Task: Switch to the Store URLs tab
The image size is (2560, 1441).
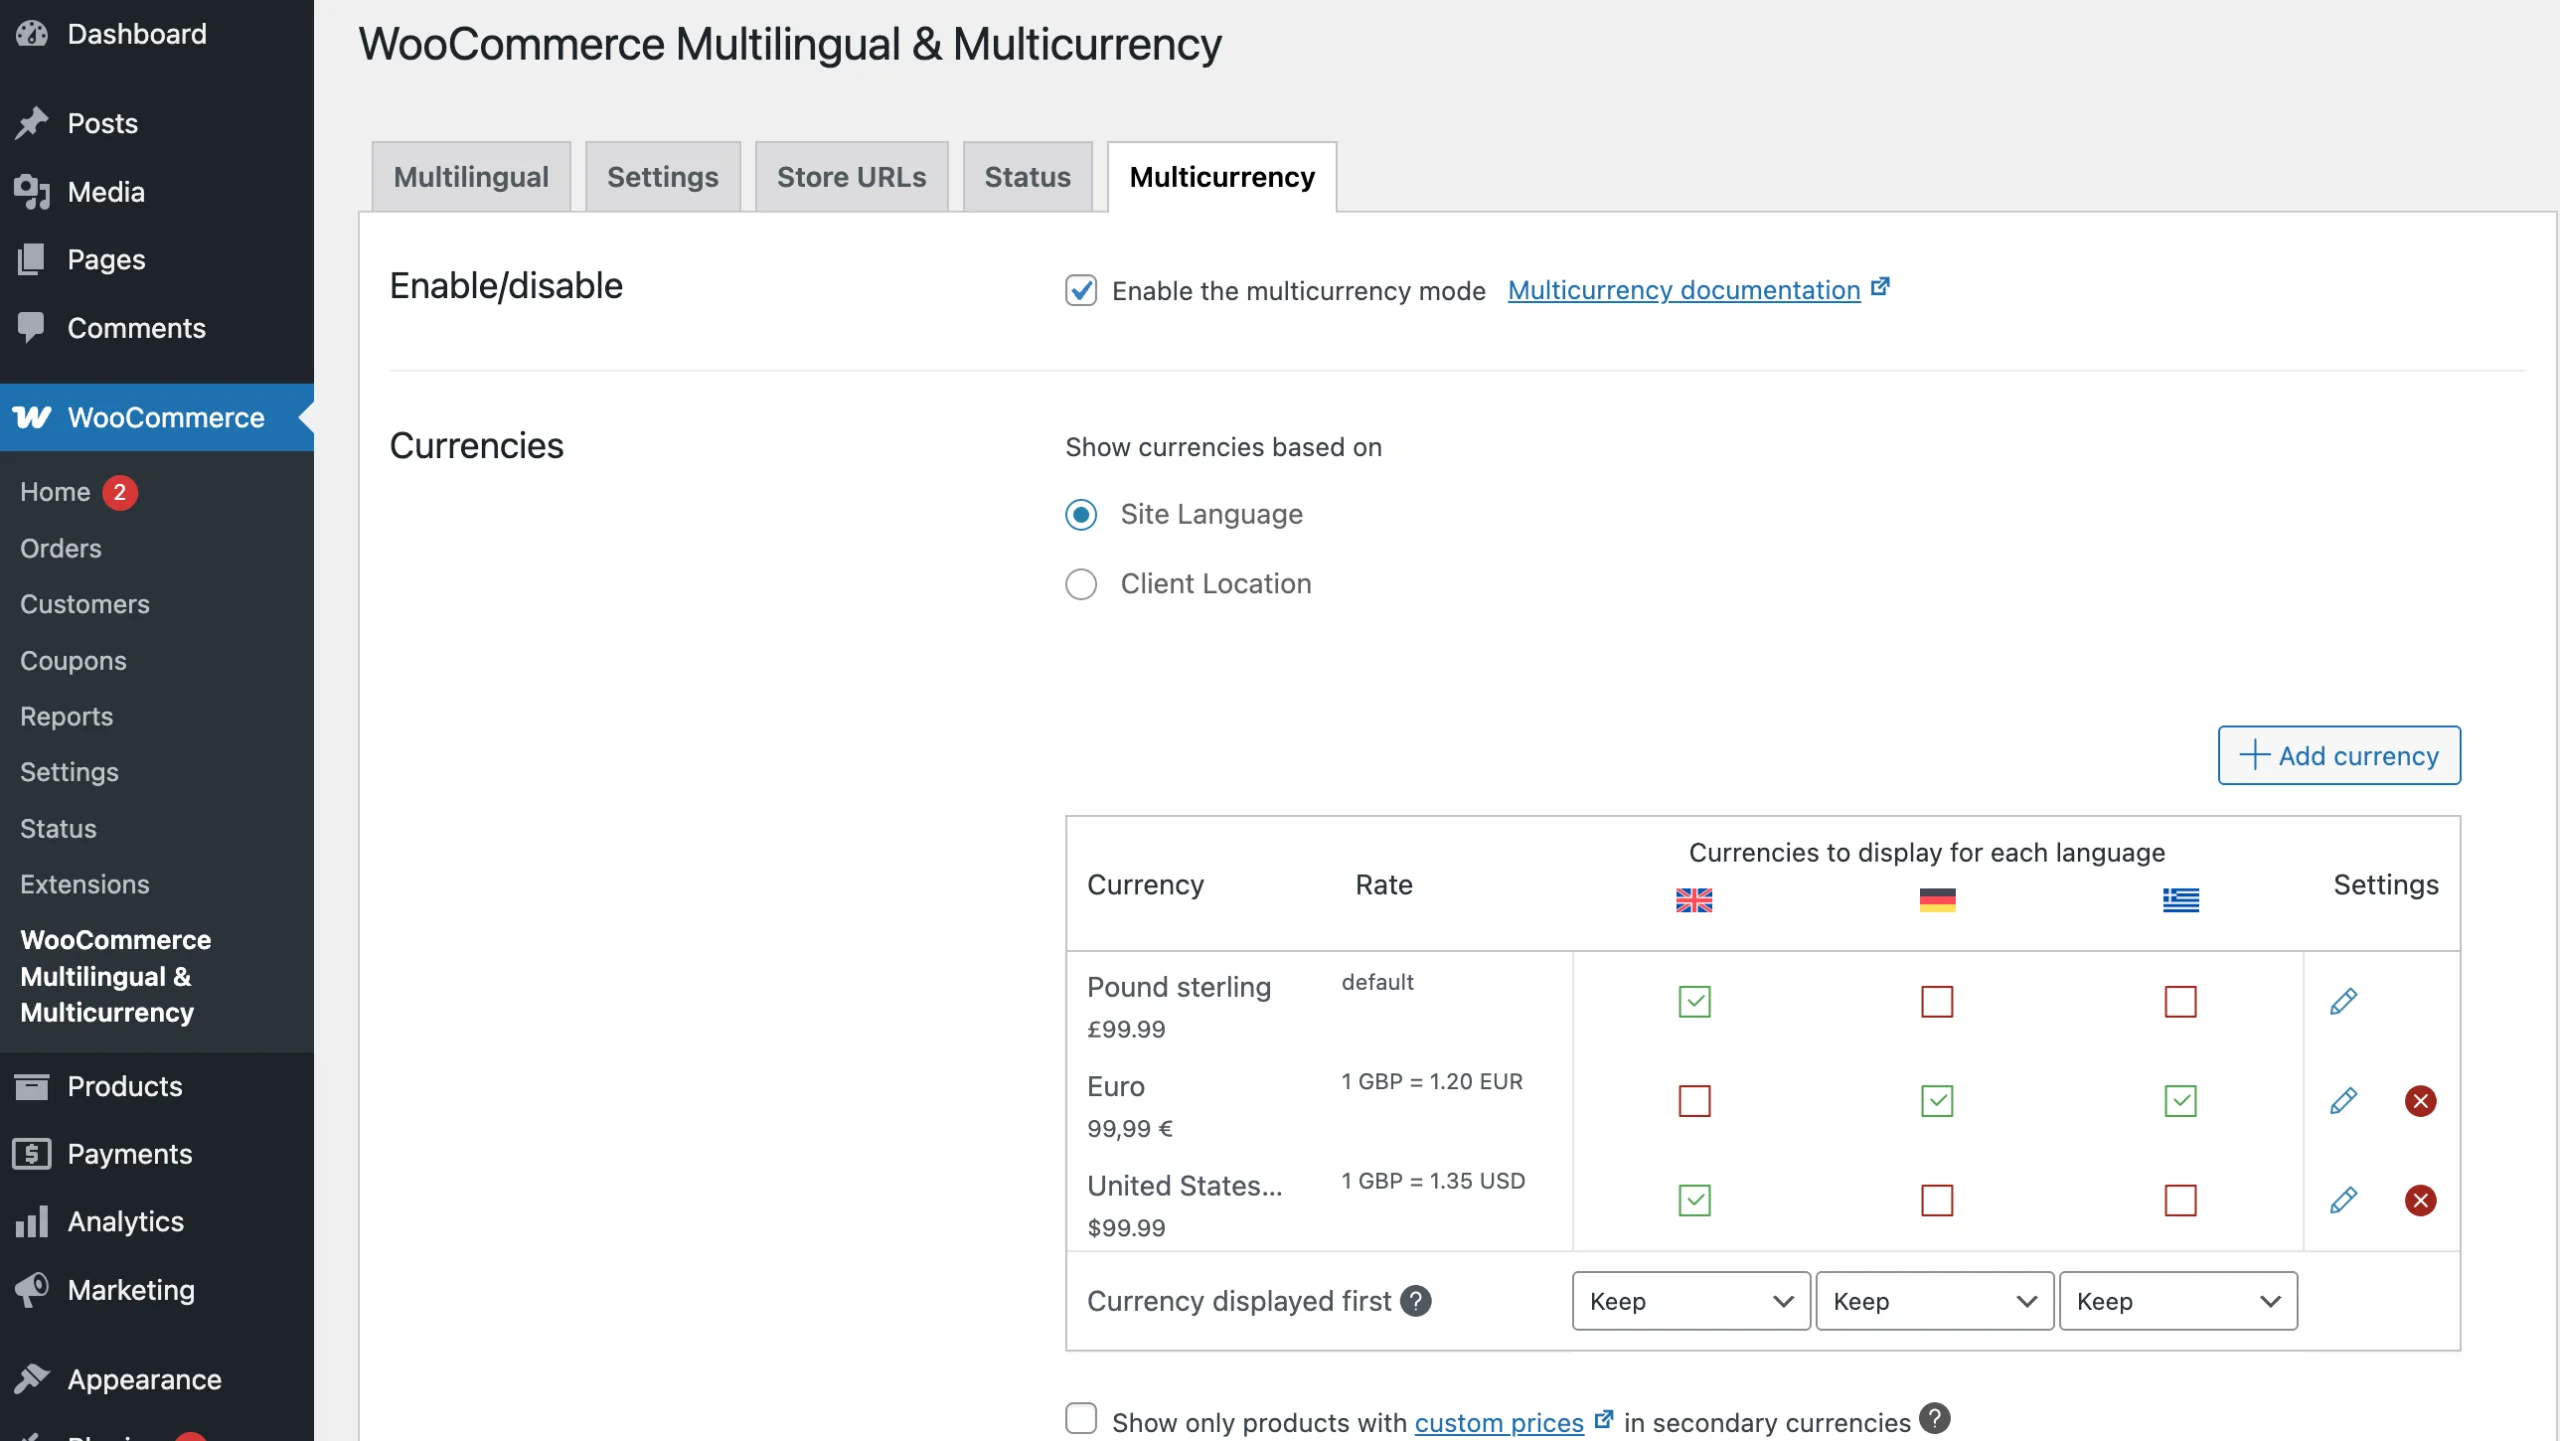Action: (x=851, y=176)
